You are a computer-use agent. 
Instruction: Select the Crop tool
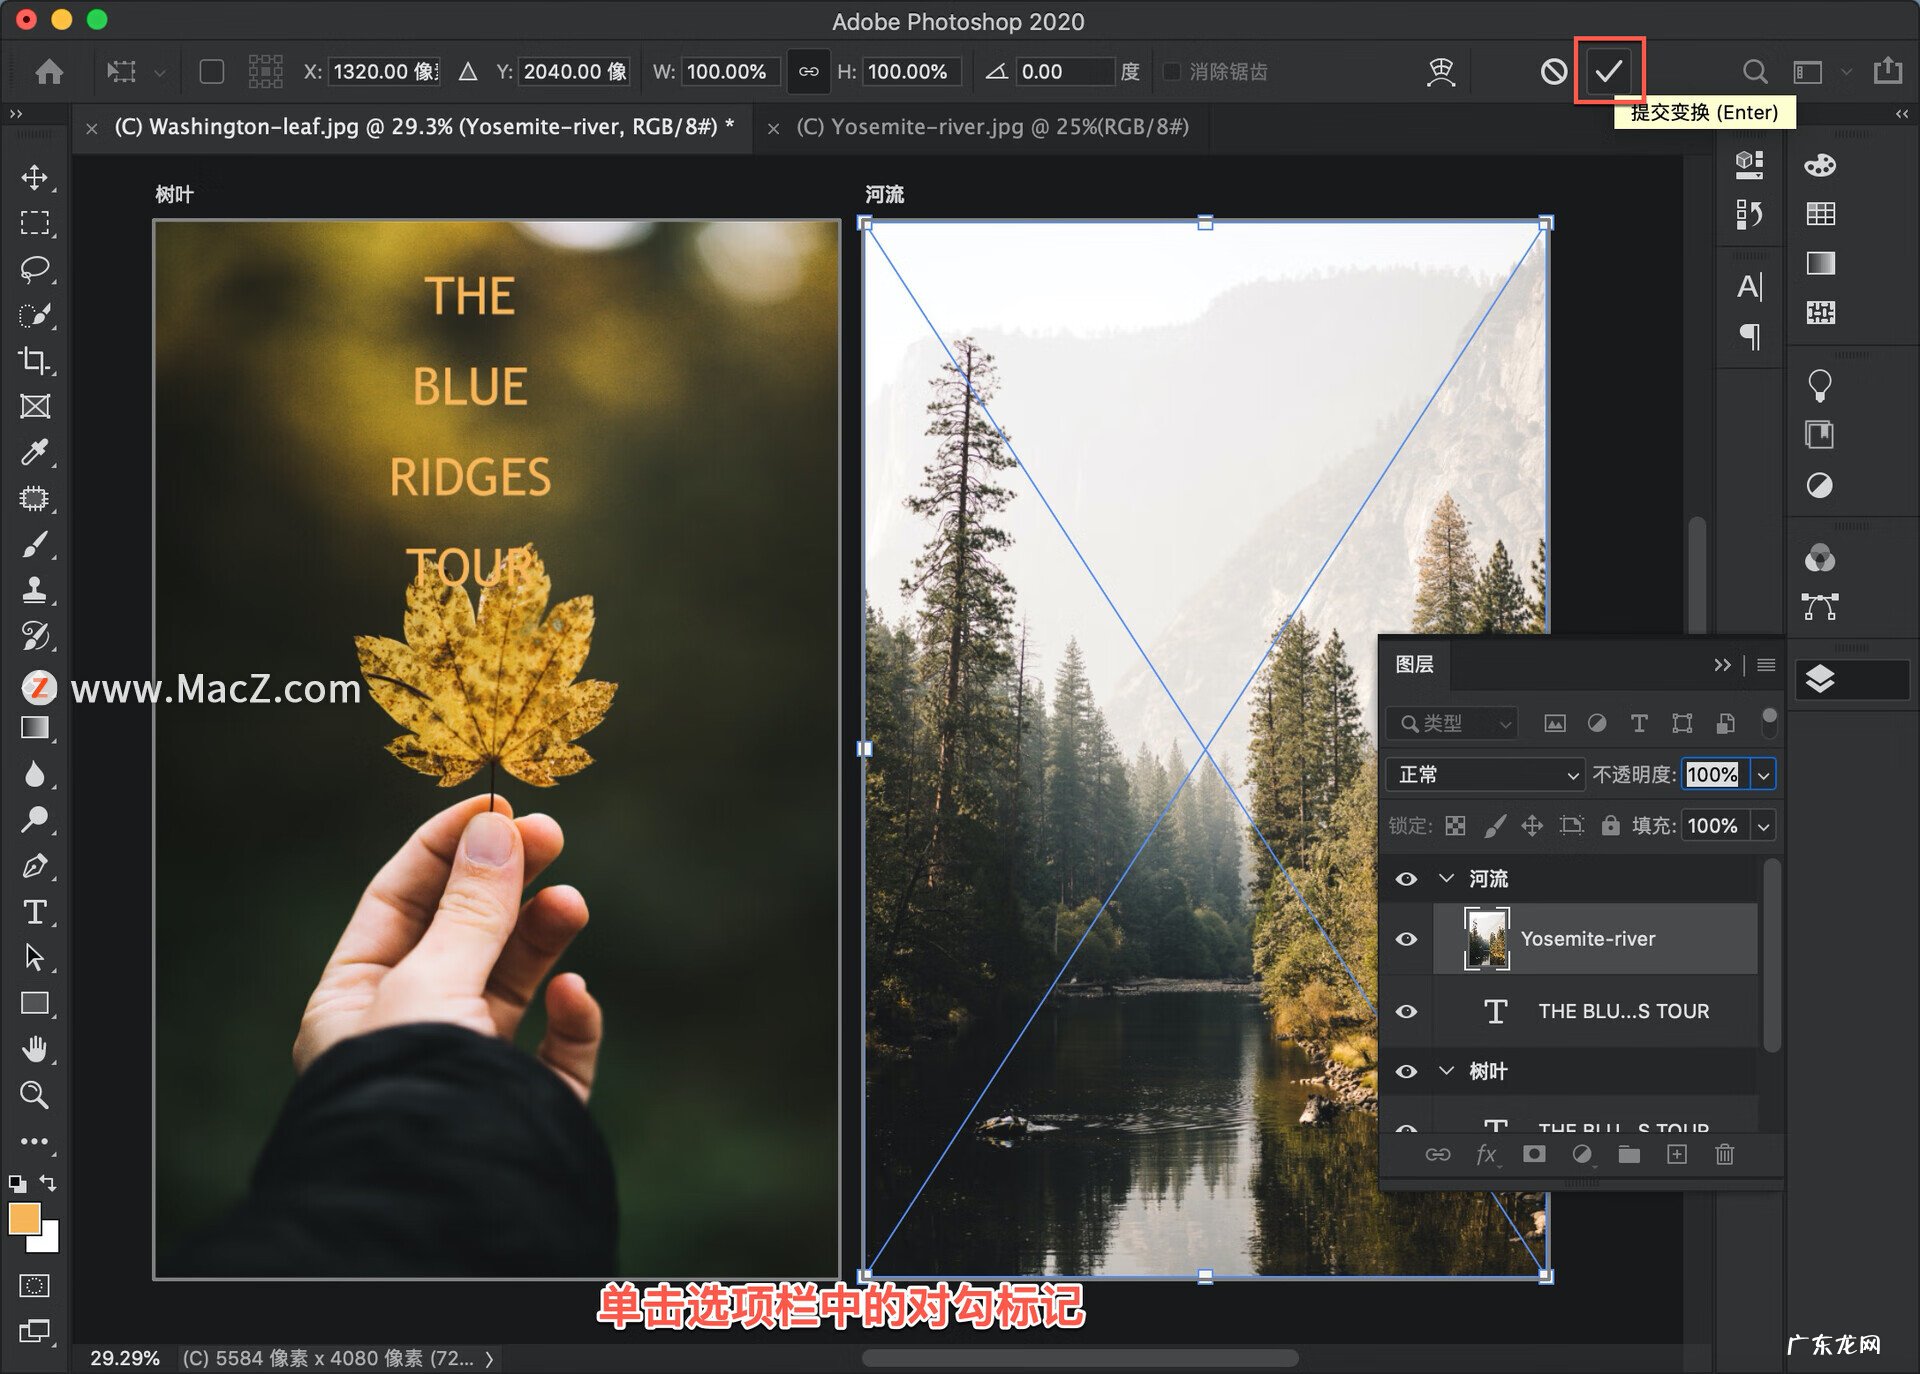coord(35,360)
